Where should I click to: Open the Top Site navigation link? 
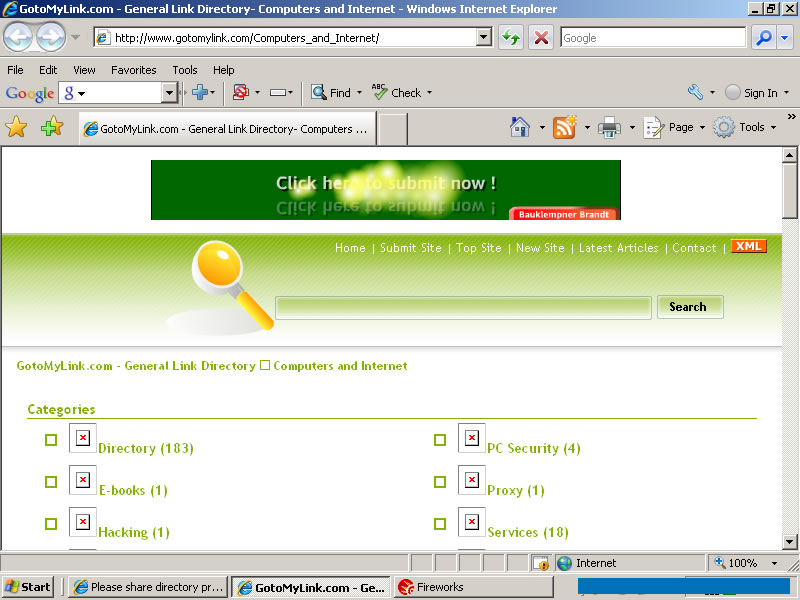[479, 247]
